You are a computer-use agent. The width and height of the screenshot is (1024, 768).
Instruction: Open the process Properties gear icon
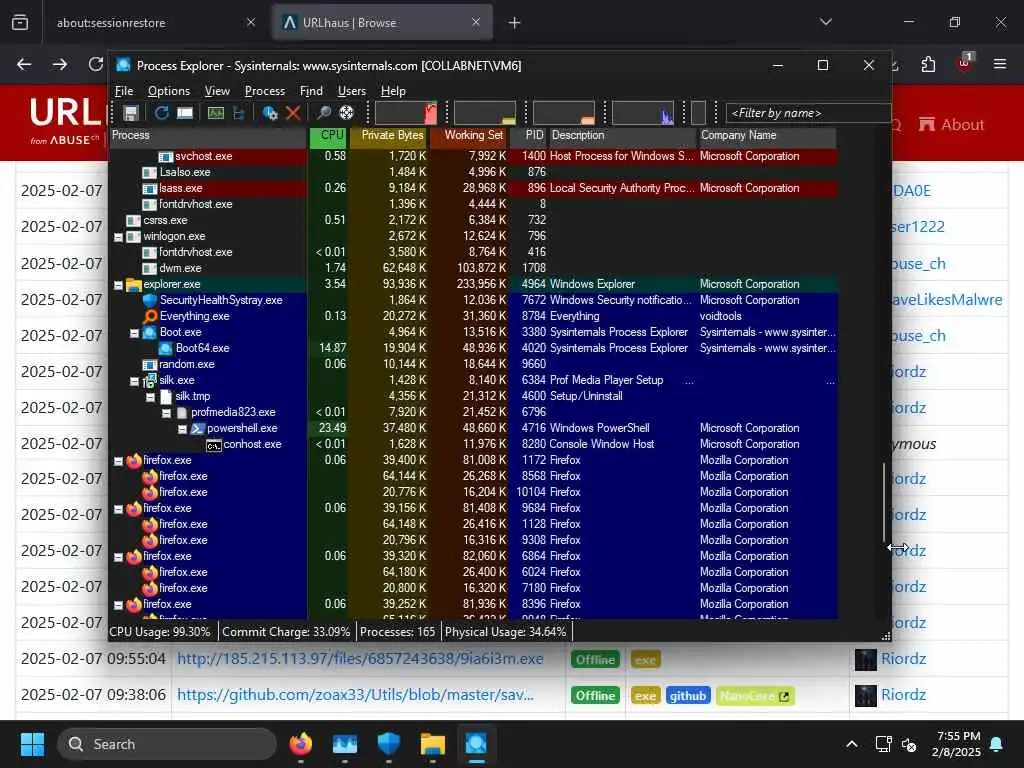coord(270,113)
